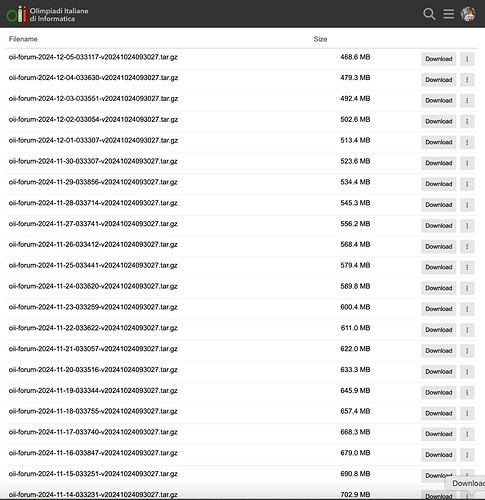Download the oii-forum-2024-11-29 archive

pyautogui.click(x=439, y=184)
